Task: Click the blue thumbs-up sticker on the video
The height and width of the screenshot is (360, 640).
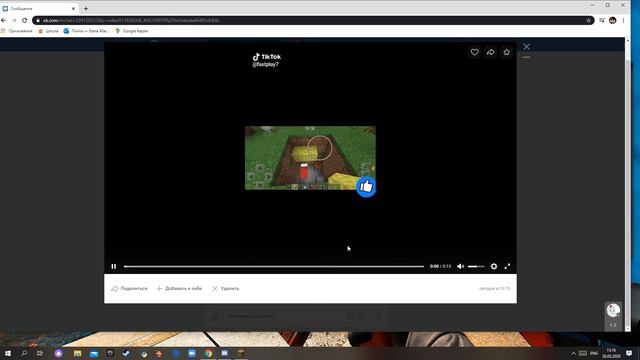Action: click(x=366, y=187)
